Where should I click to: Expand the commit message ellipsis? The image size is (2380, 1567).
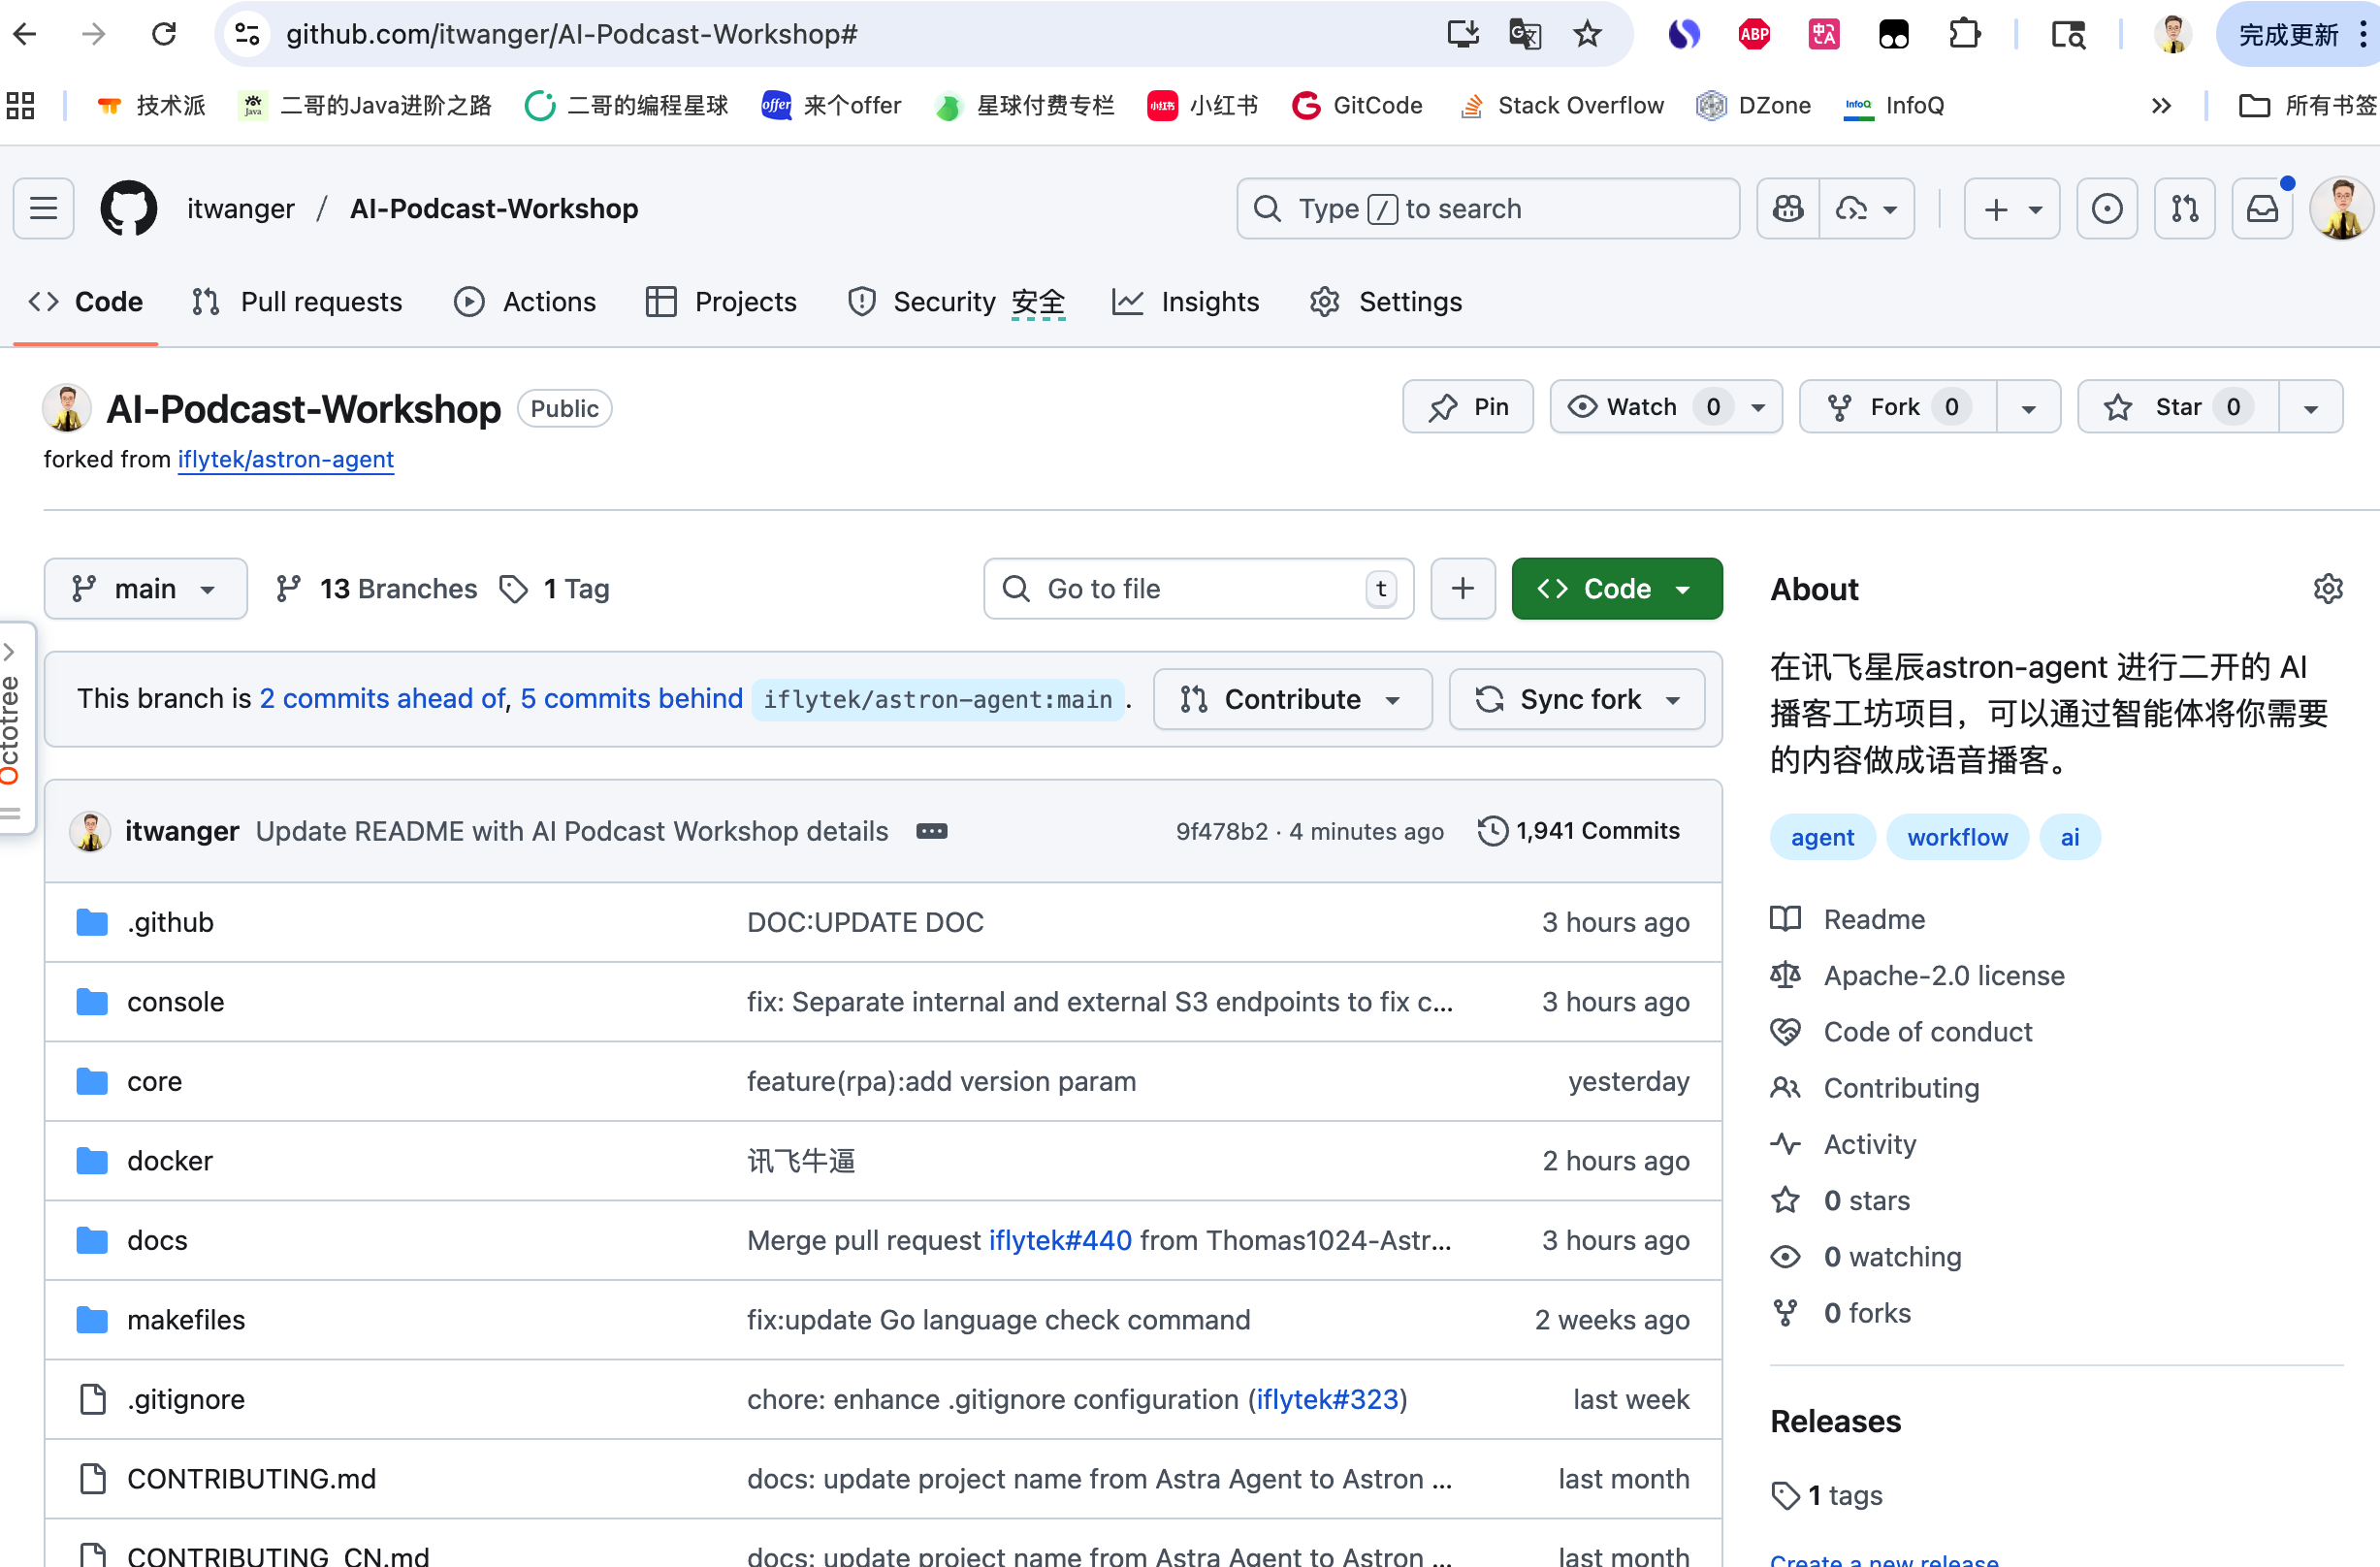click(x=931, y=831)
